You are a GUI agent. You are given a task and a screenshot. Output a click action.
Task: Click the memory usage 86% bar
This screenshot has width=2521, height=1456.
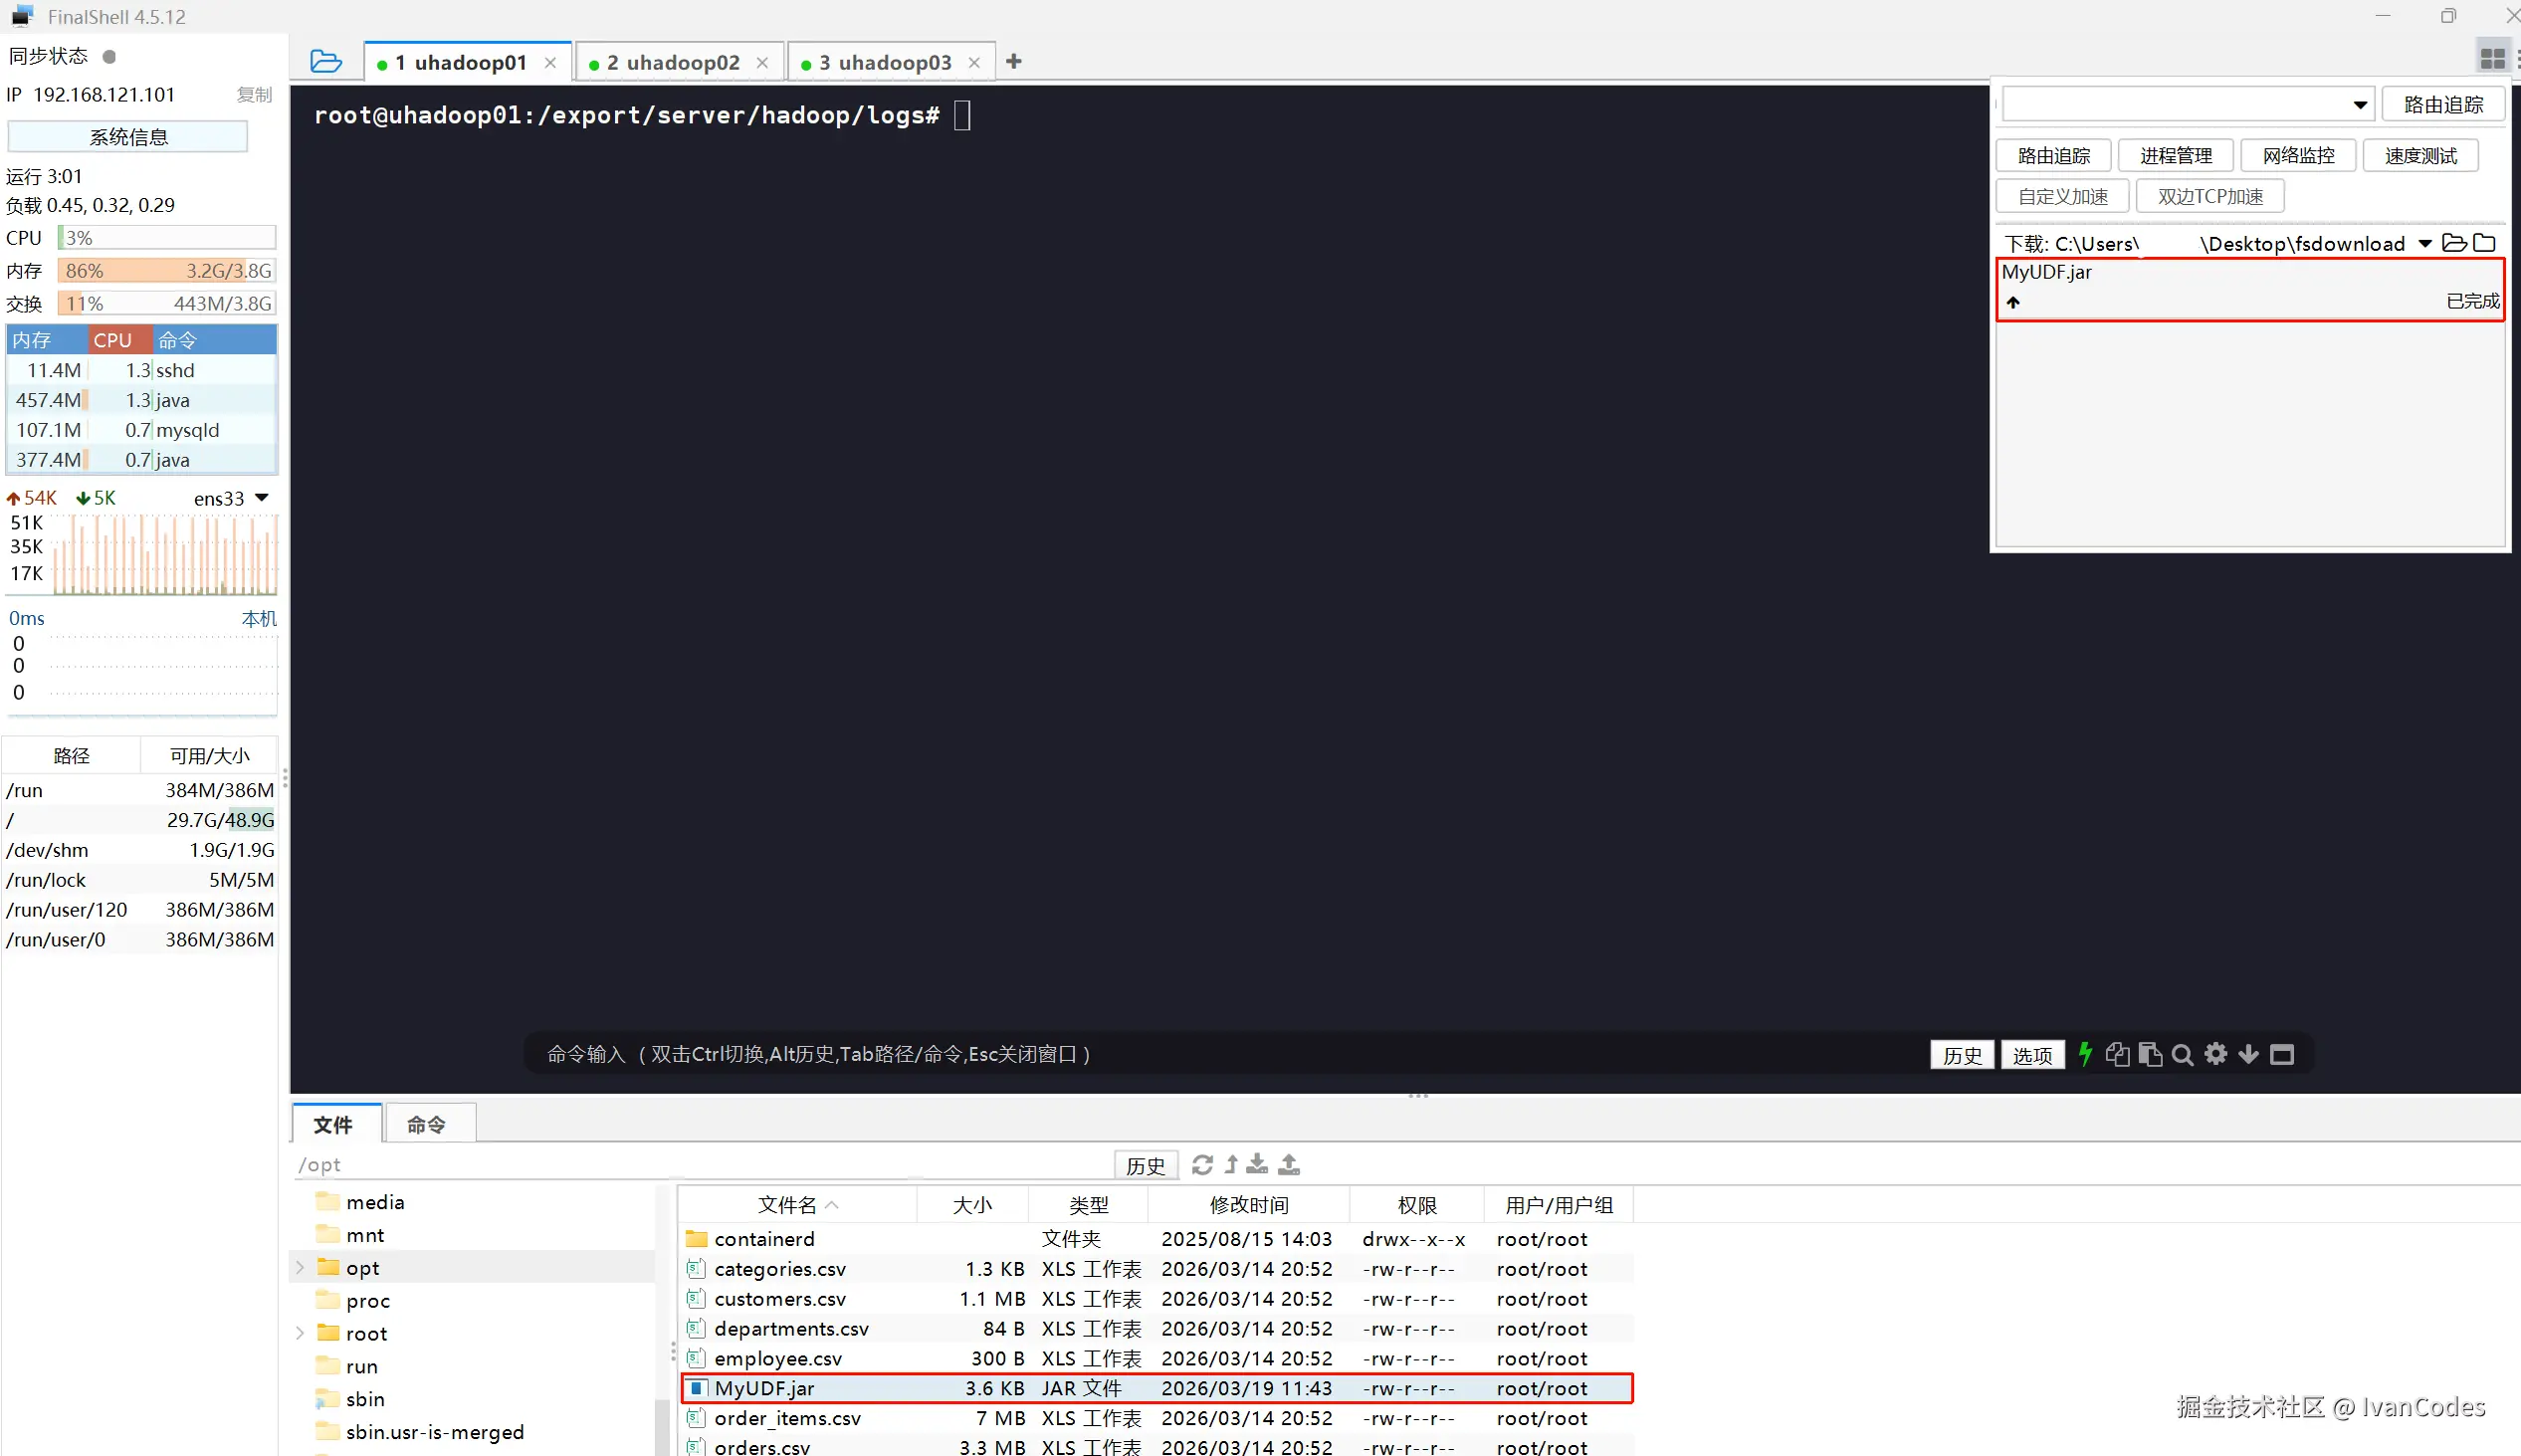click(167, 271)
